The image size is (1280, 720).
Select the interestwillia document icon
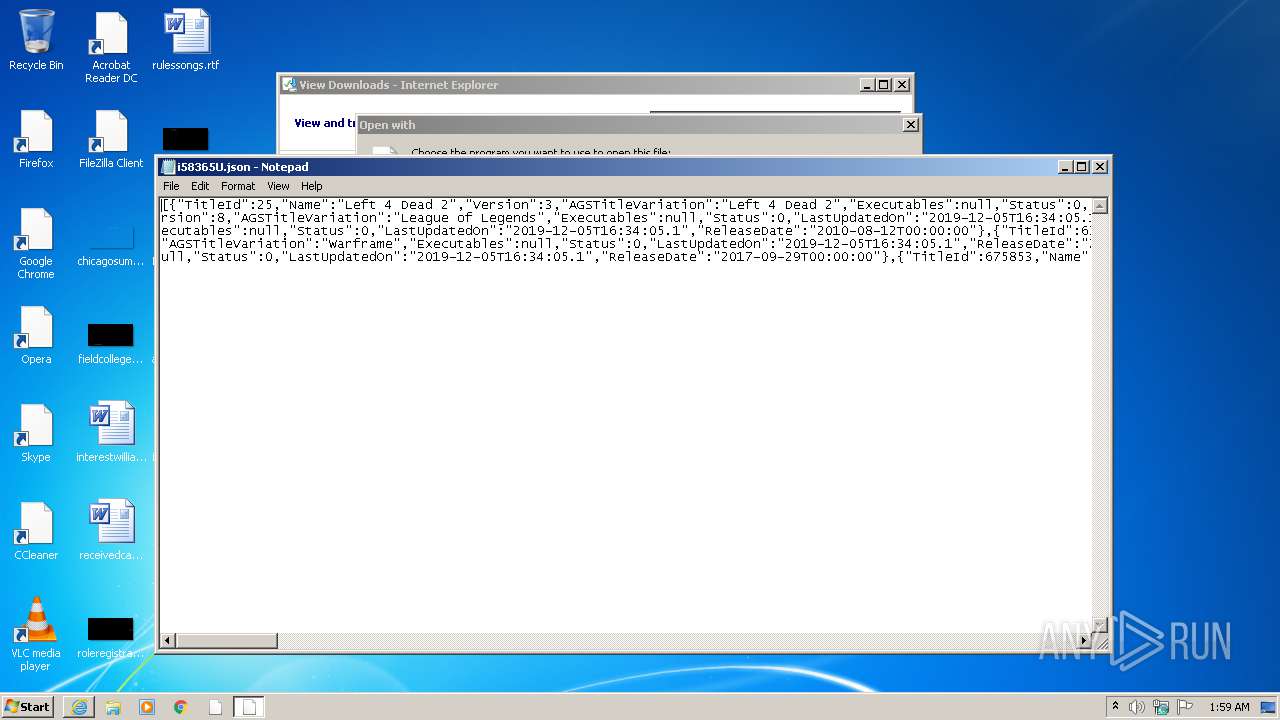point(111,432)
